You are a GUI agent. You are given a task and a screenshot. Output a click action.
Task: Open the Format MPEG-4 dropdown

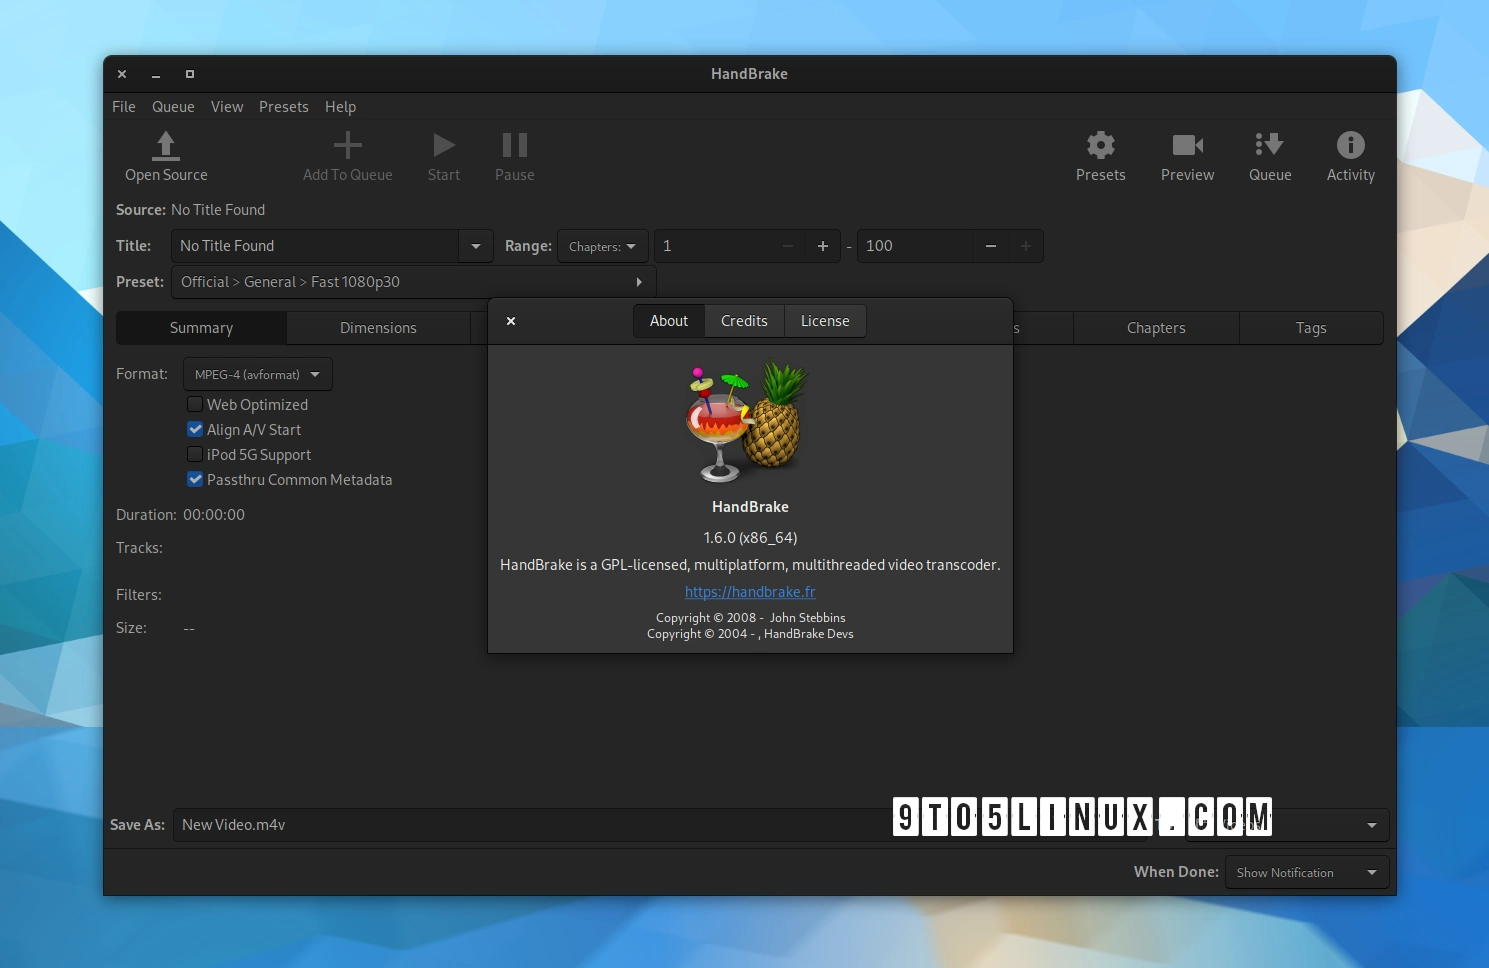coord(258,374)
